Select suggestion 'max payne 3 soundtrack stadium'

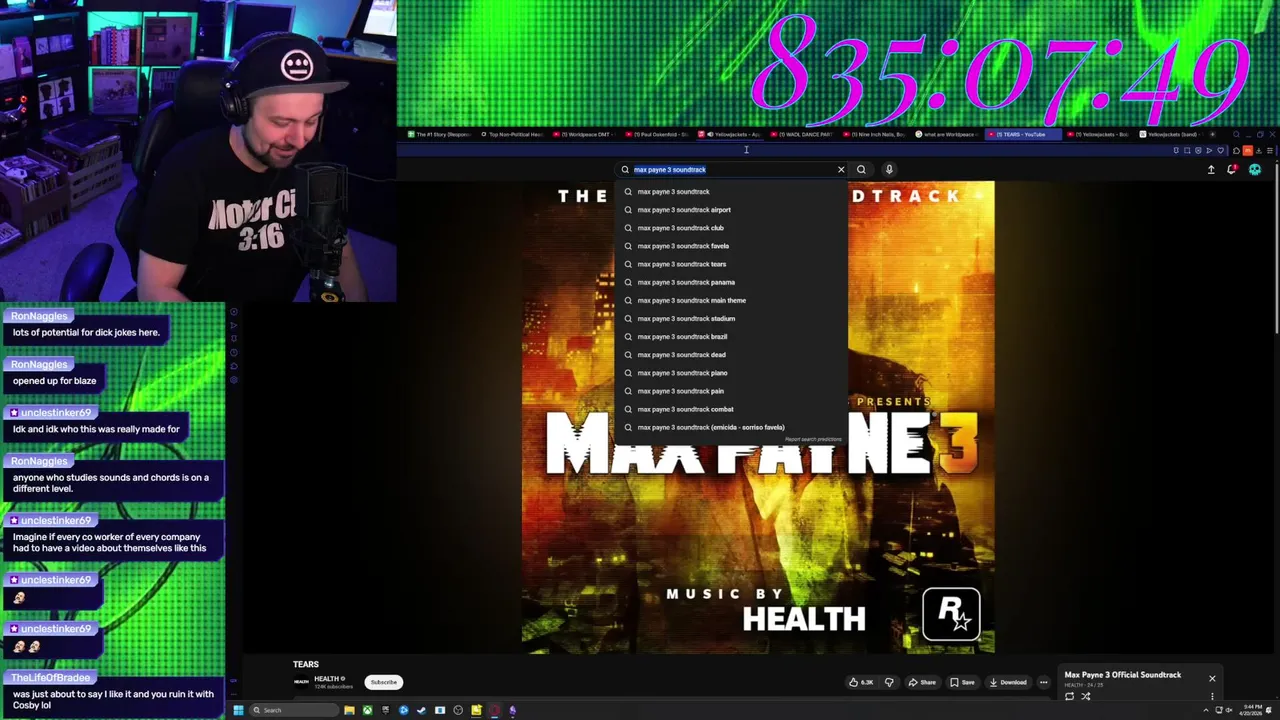click(732, 318)
